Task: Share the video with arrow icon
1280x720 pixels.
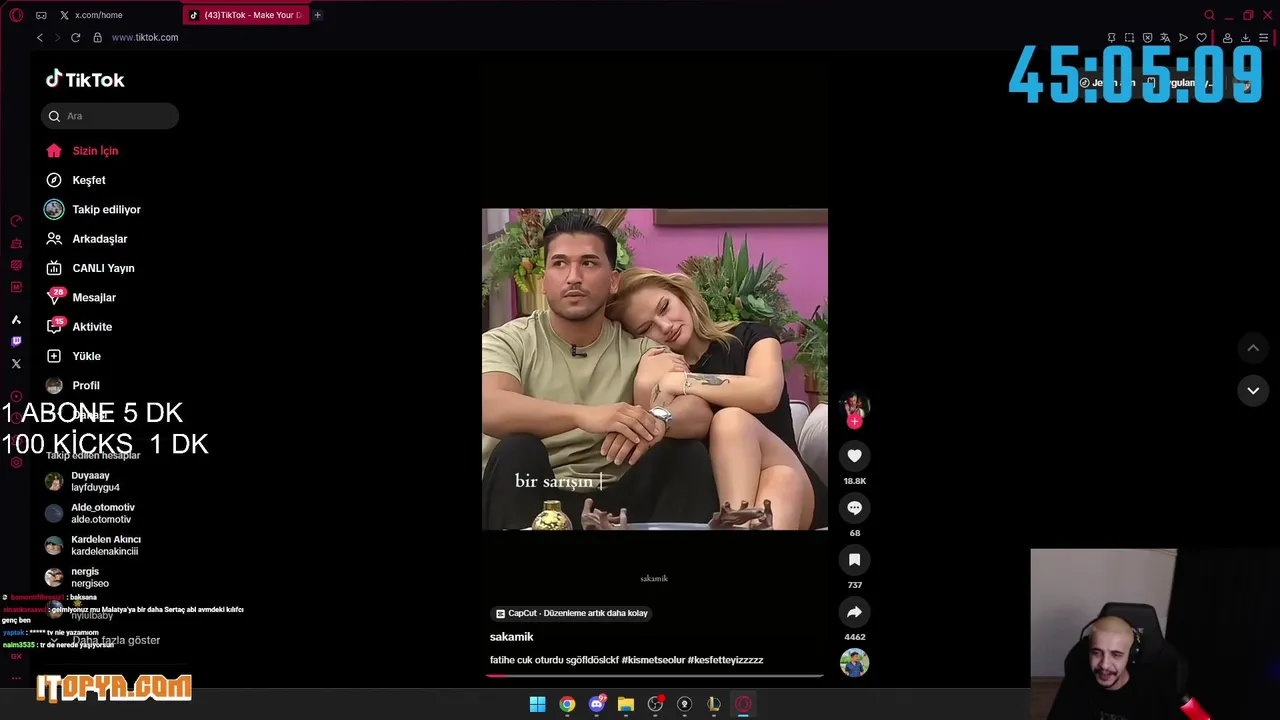Action: 854,612
